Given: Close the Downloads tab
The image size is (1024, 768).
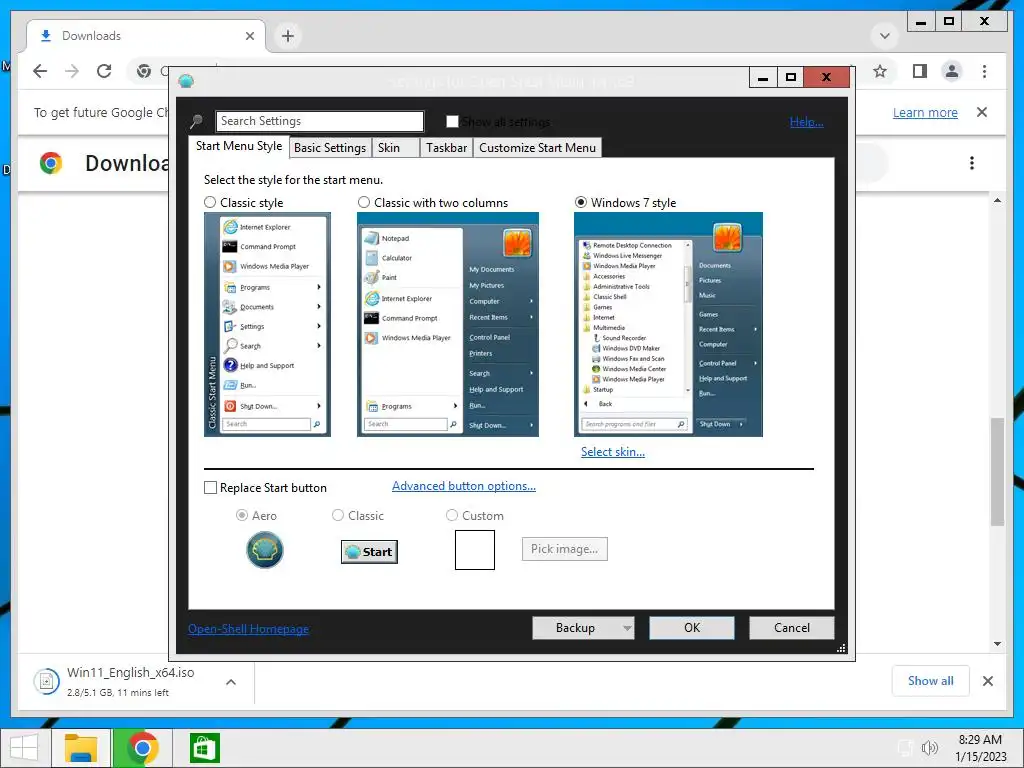Looking at the screenshot, I should (x=249, y=36).
